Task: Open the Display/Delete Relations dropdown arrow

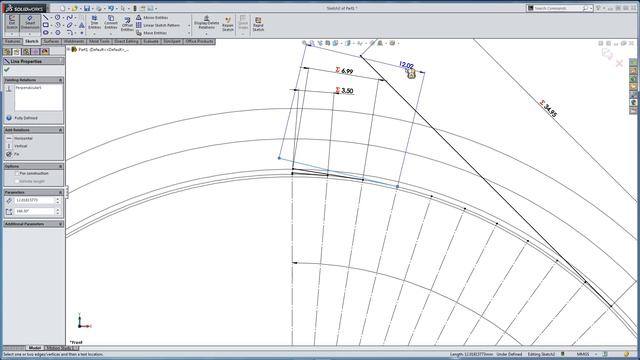Action: point(206,34)
